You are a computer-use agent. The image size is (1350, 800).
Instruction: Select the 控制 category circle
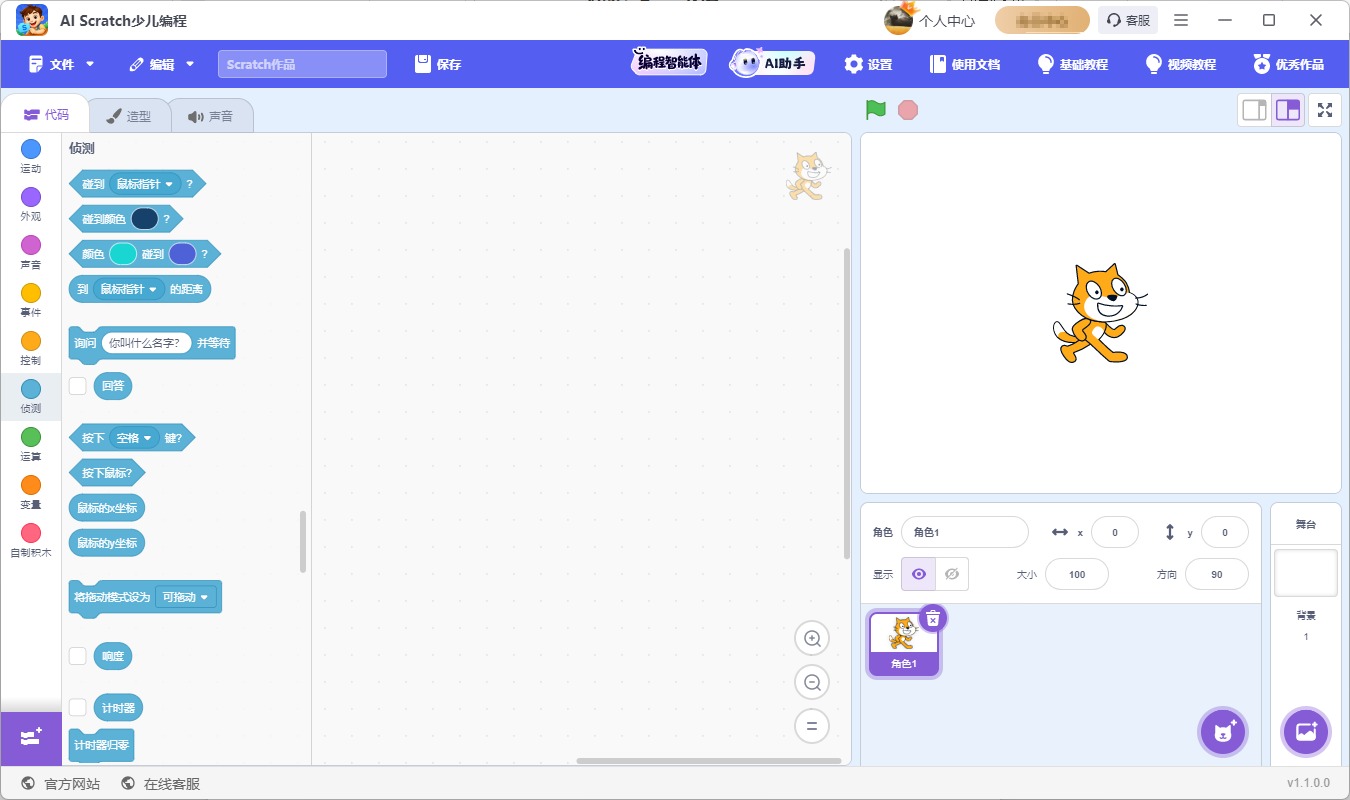click(31, 341)
